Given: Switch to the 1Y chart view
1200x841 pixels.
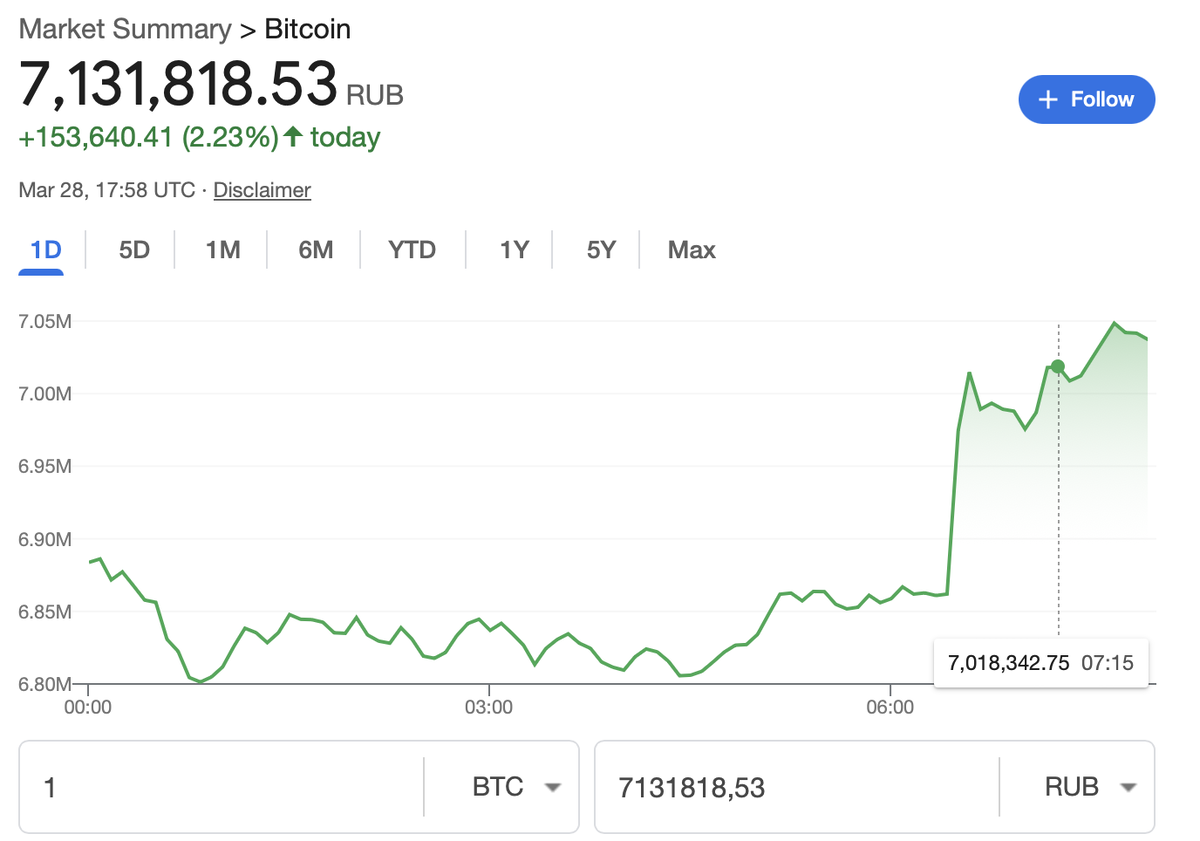Looking at the screenshot, I should point(513,250).
